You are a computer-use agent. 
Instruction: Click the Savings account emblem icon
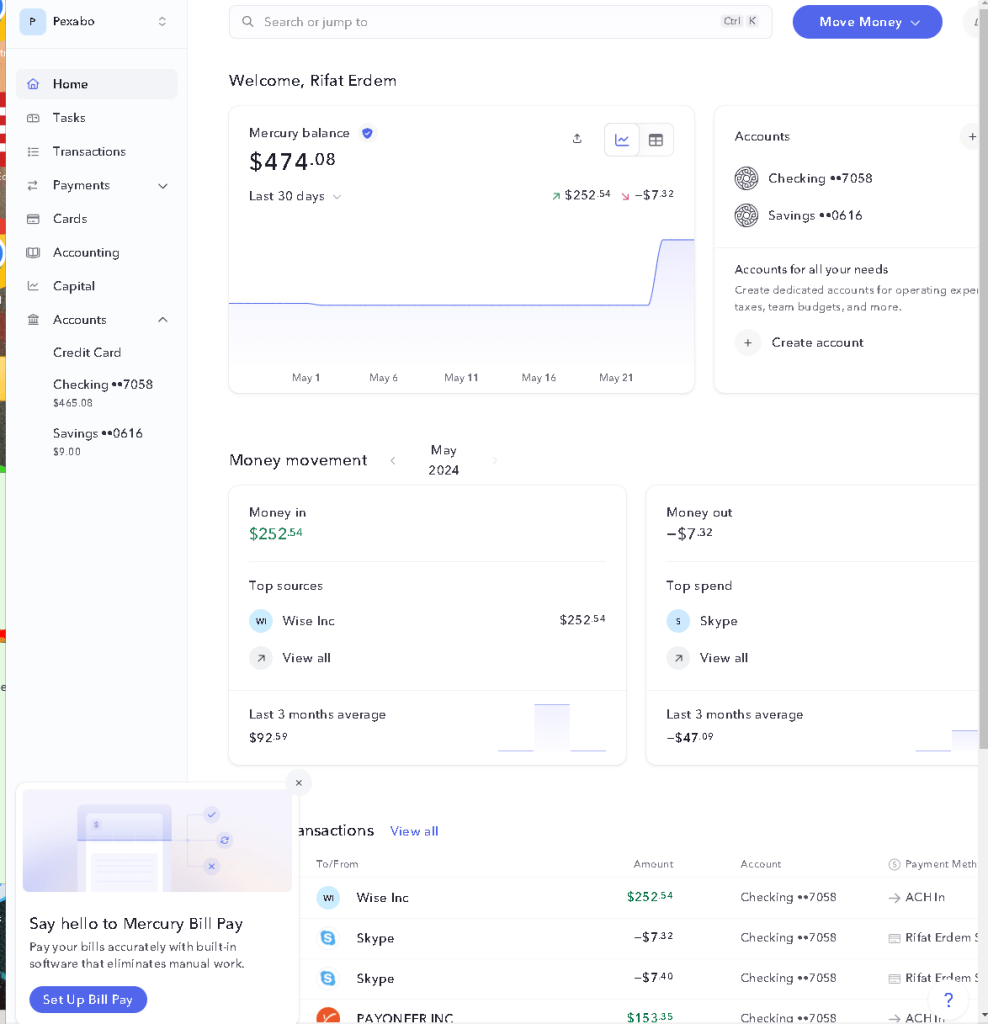[746, 216]
